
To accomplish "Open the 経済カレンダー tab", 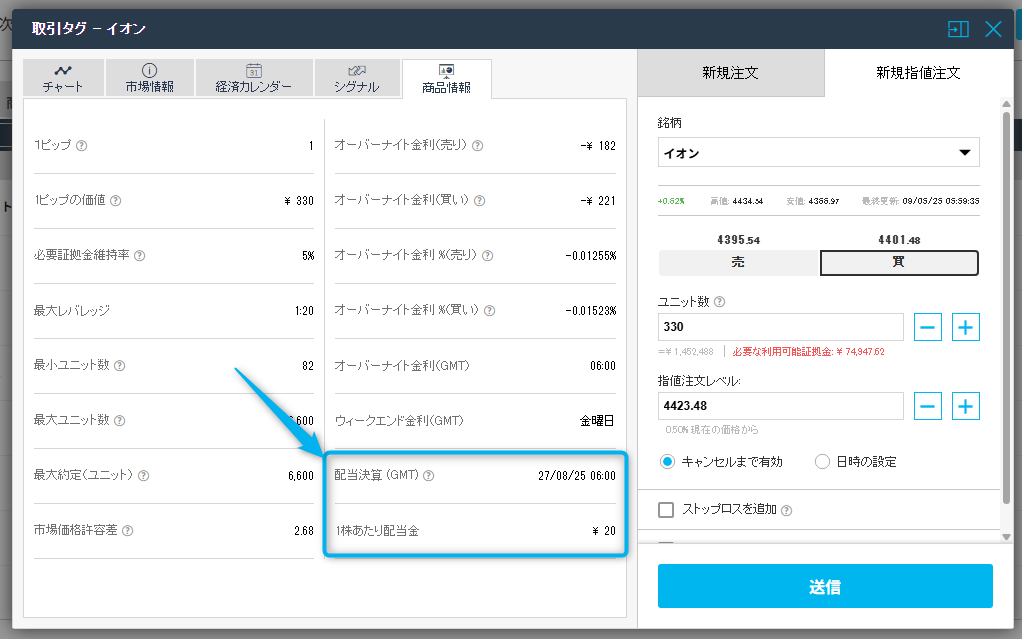I will pos(254,78).
